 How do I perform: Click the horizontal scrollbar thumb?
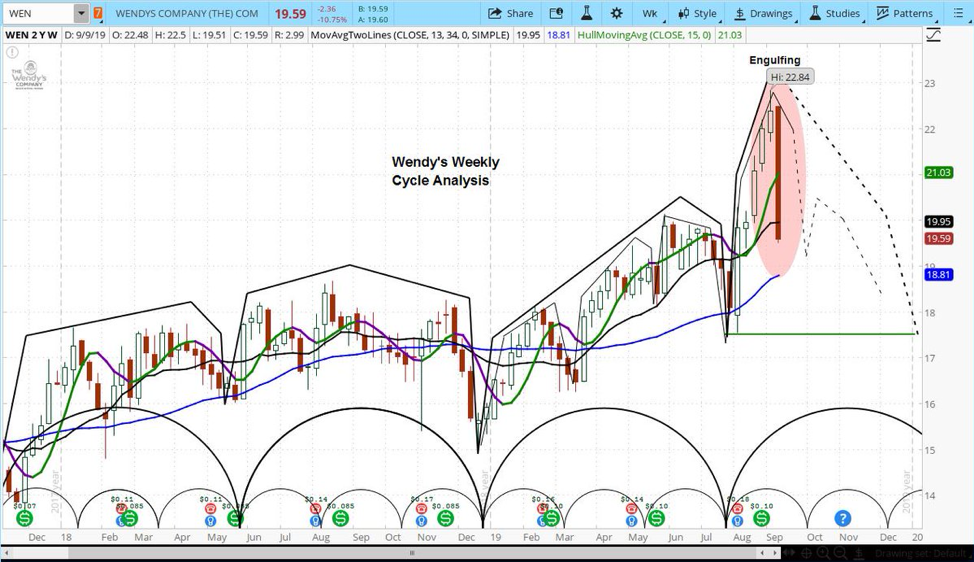click(x=411, y=553)
